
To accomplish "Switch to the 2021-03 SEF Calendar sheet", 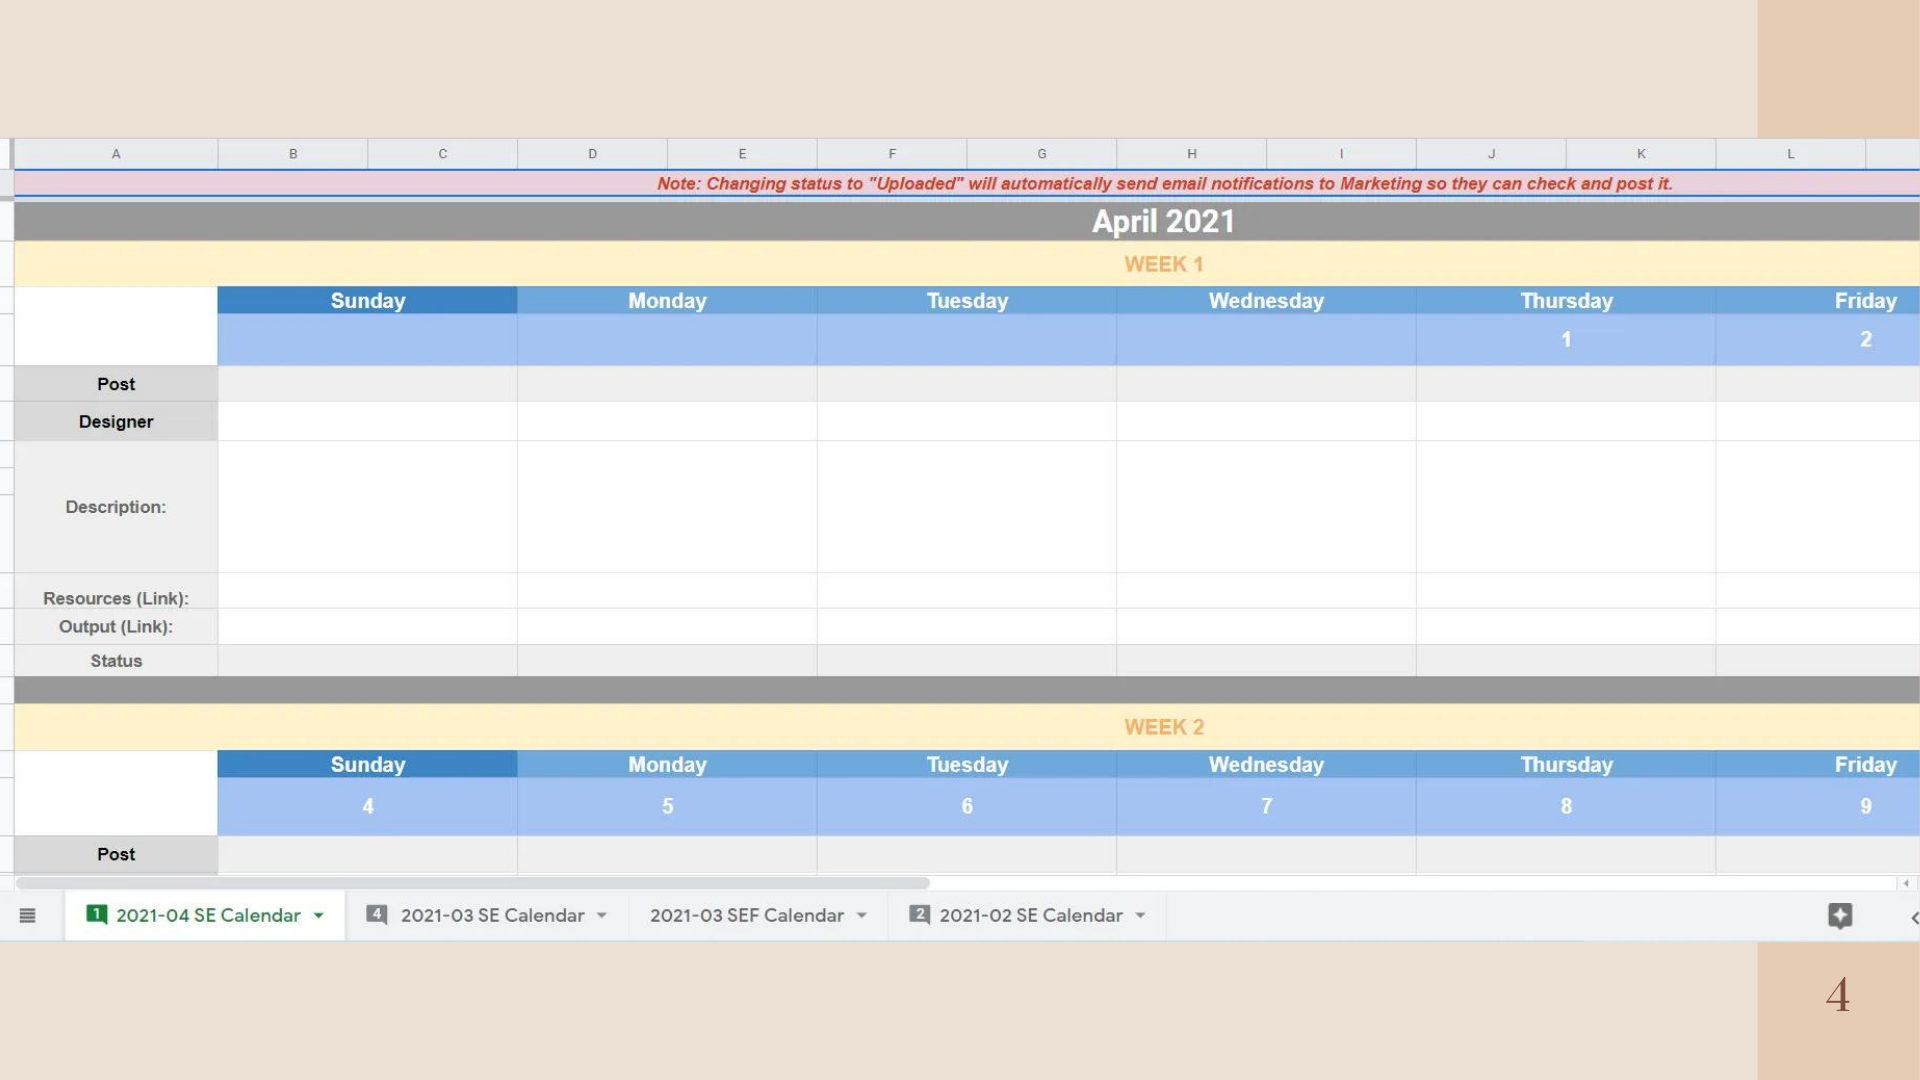I will click(x=746, y=916).
